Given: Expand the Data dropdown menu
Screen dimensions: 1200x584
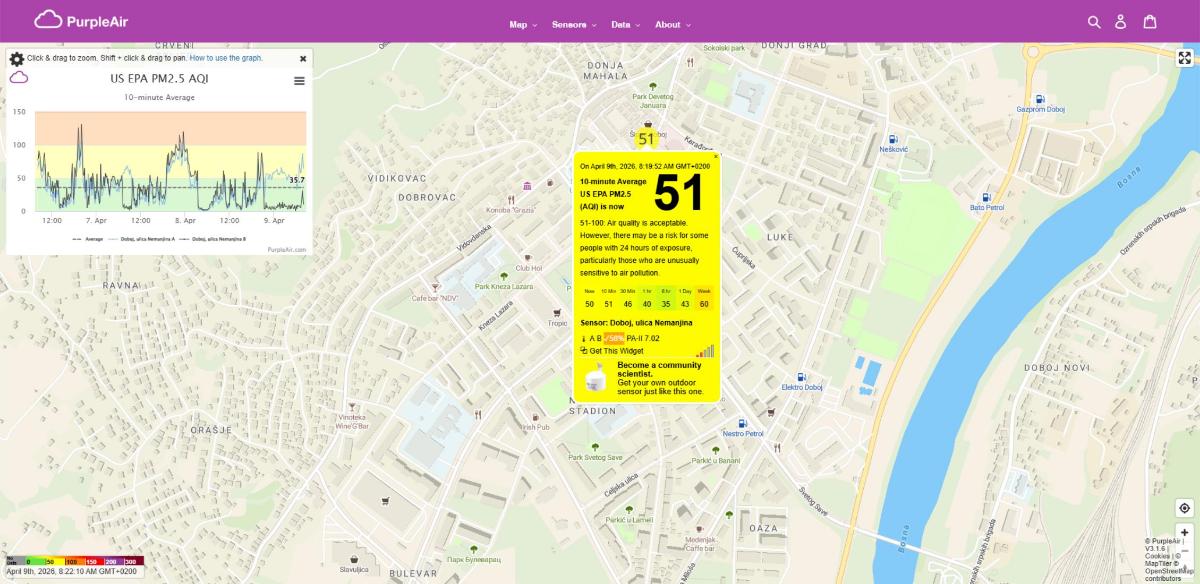Looking at the screenshot, I should (x=625, y=24).
